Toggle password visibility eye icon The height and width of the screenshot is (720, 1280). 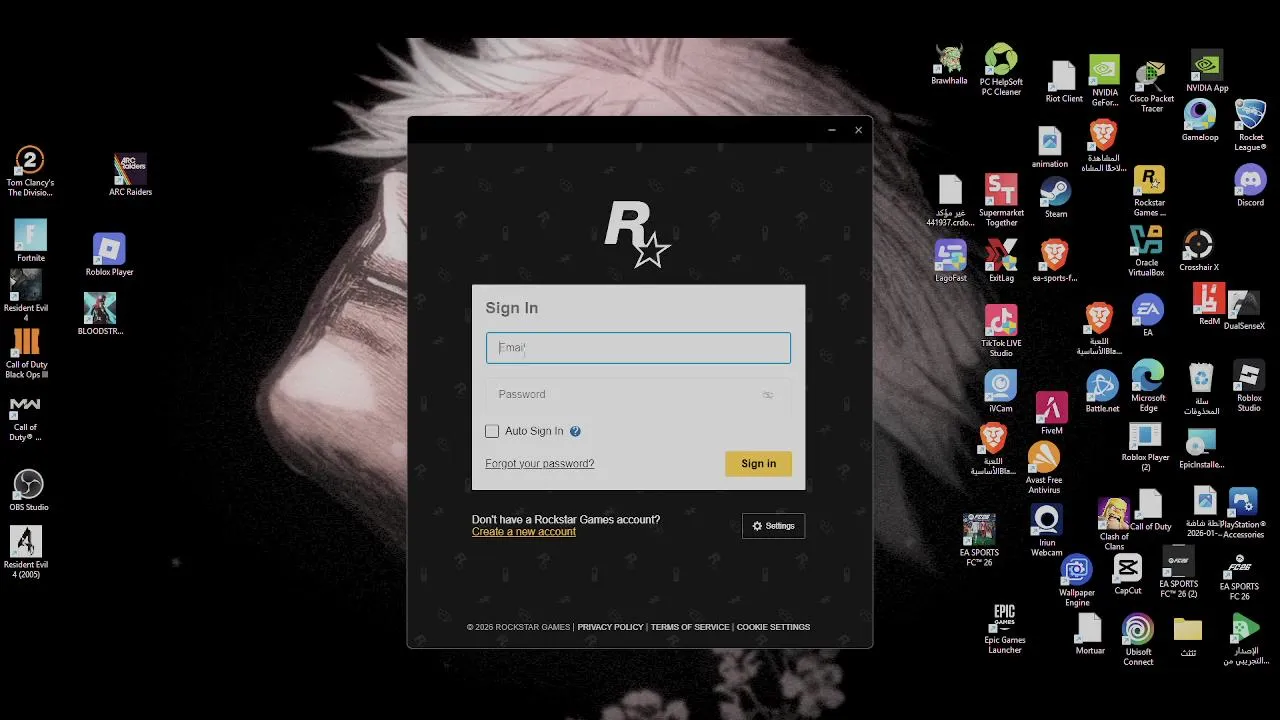pyautogui.click(x=768, y=395)
